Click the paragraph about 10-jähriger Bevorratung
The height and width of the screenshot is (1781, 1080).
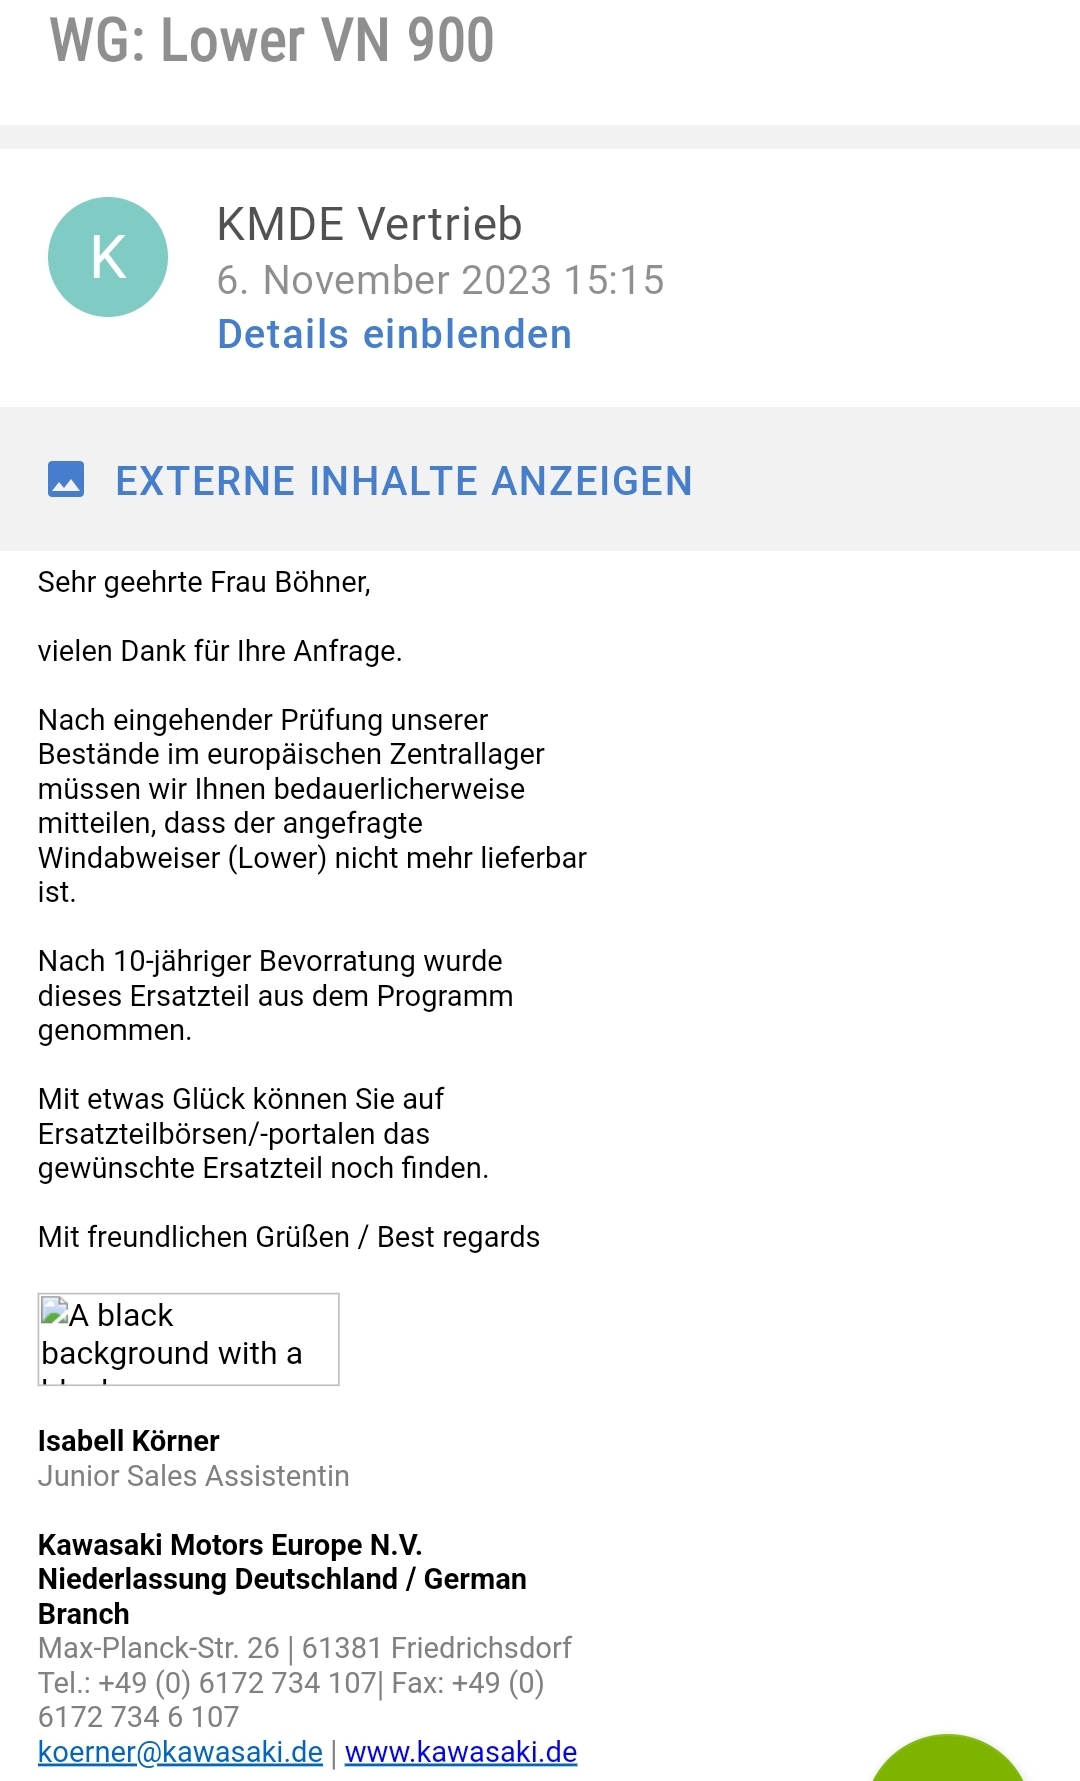(x=275, y=995)
